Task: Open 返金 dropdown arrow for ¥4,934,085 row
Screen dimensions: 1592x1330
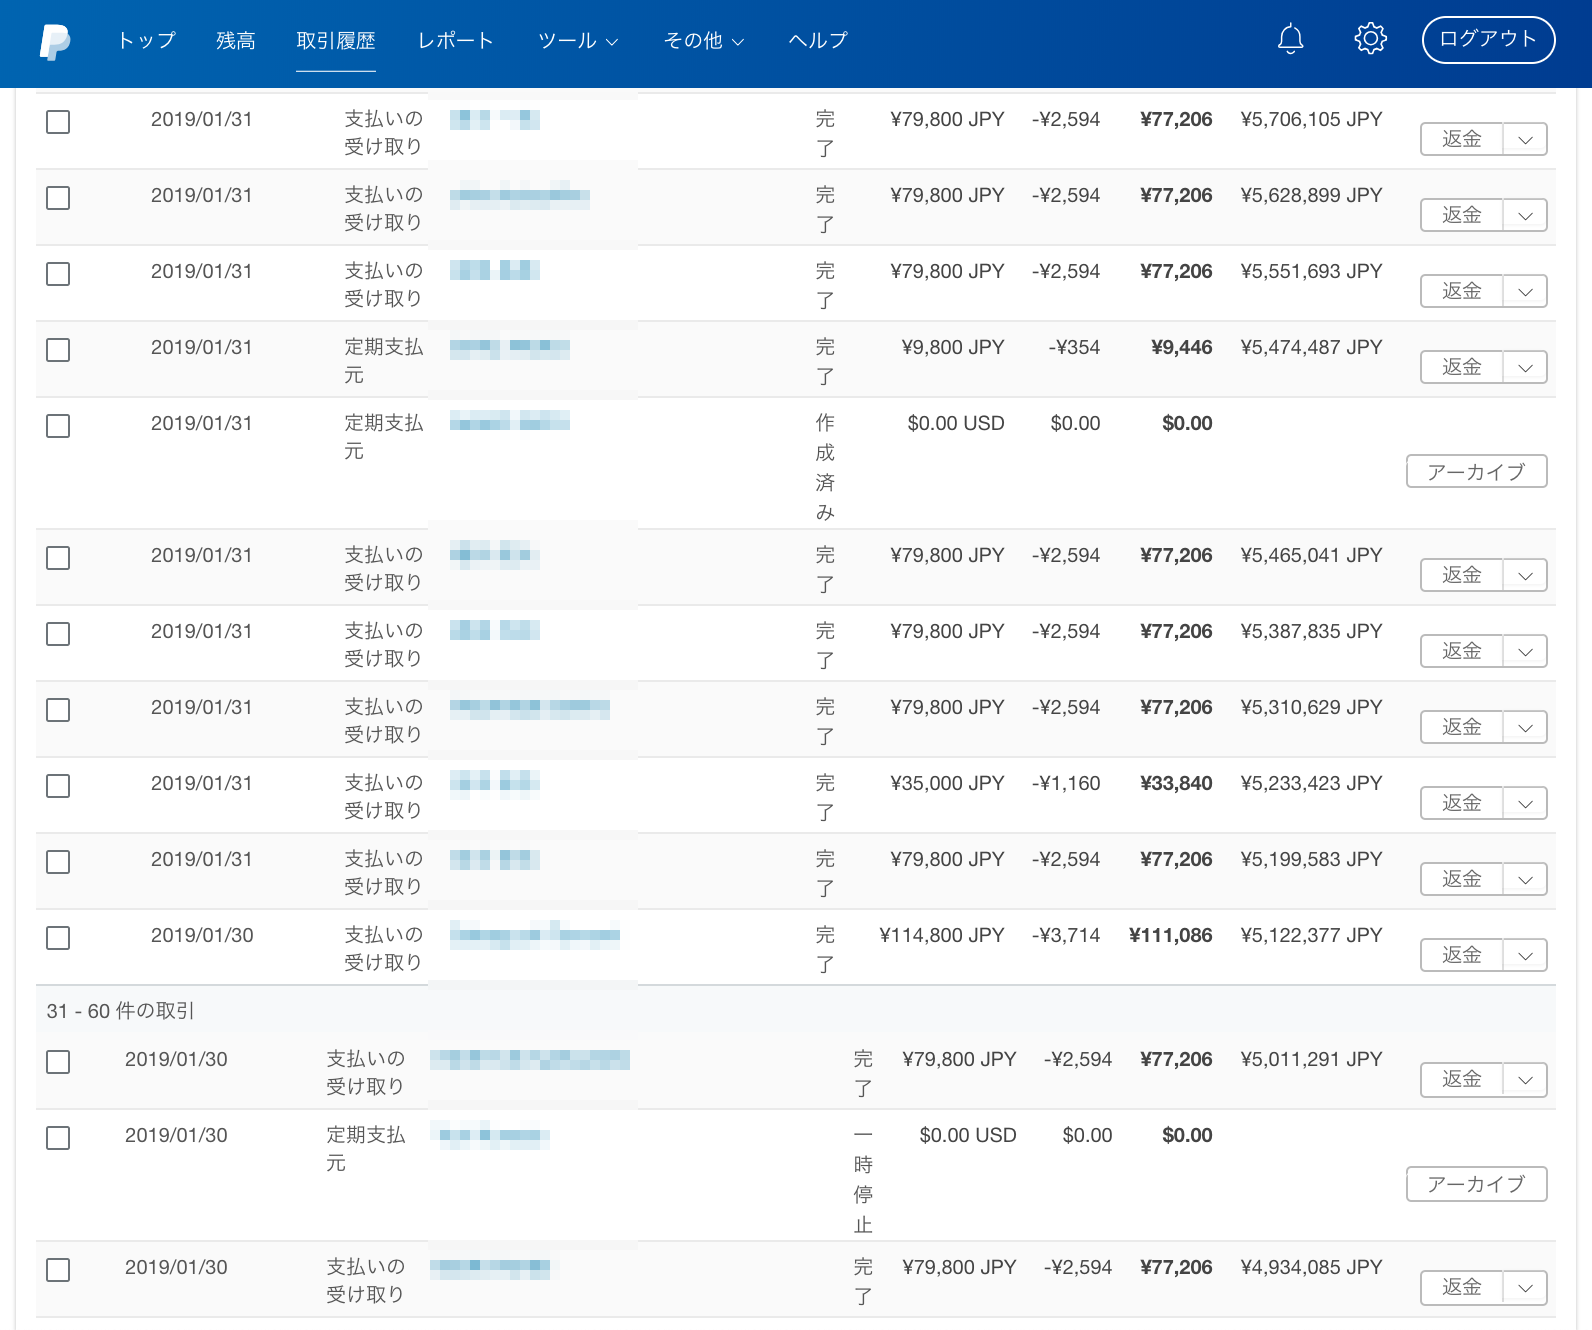Action: coord(1525,1287)
